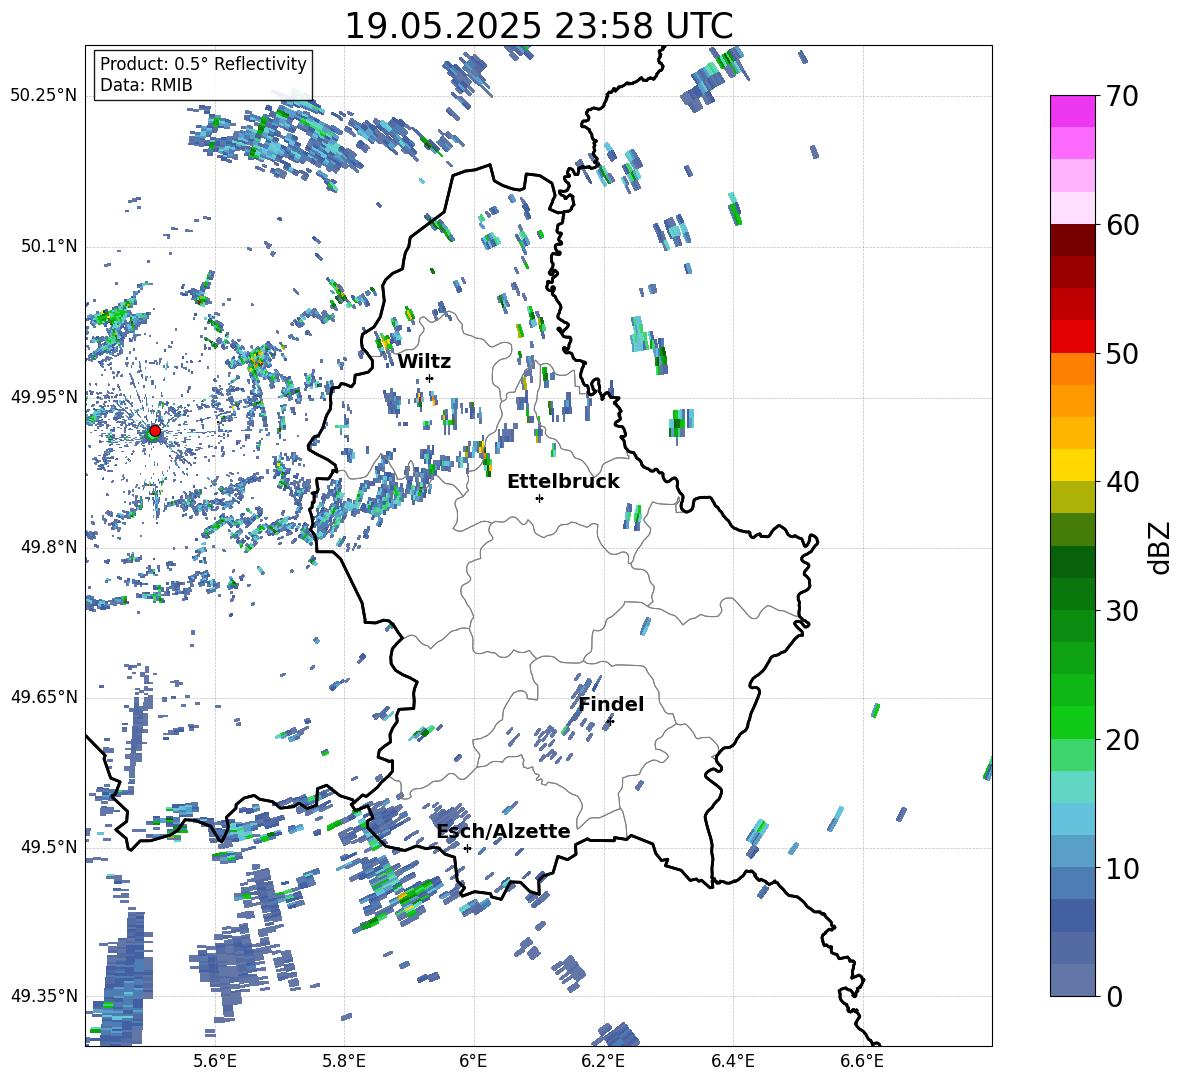
Task: Click the 6°E longitude label
Action: 473,1061
